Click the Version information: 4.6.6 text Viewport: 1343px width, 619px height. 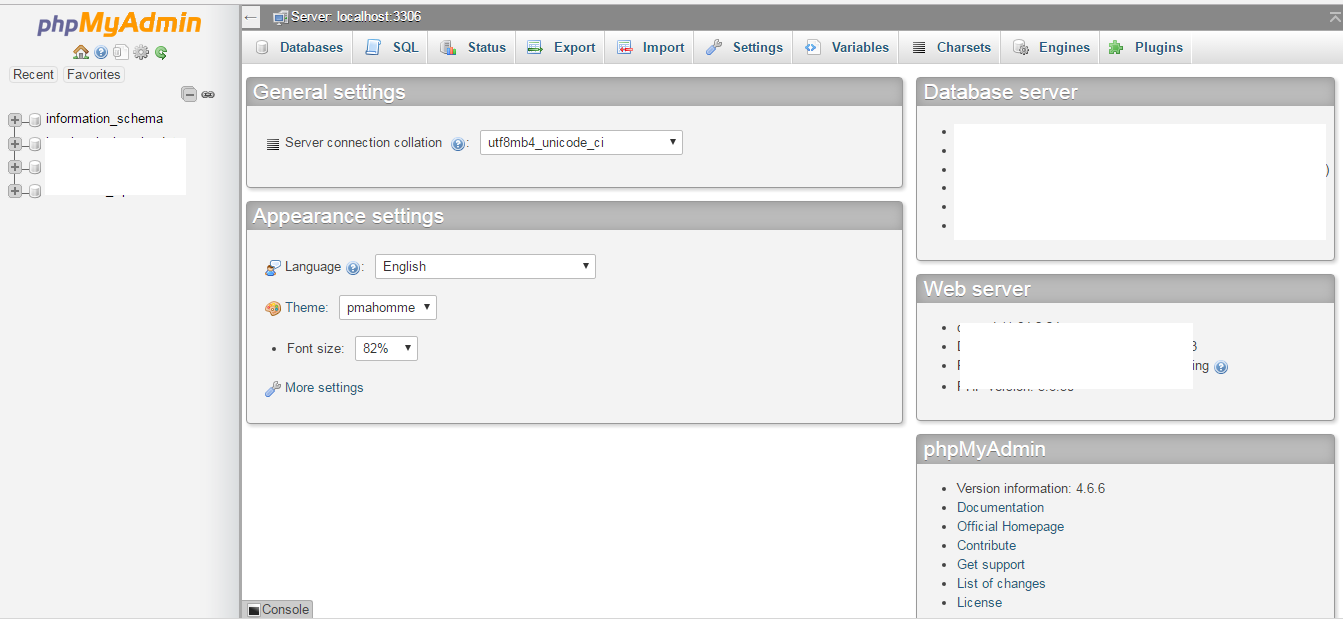[1031, 489]
